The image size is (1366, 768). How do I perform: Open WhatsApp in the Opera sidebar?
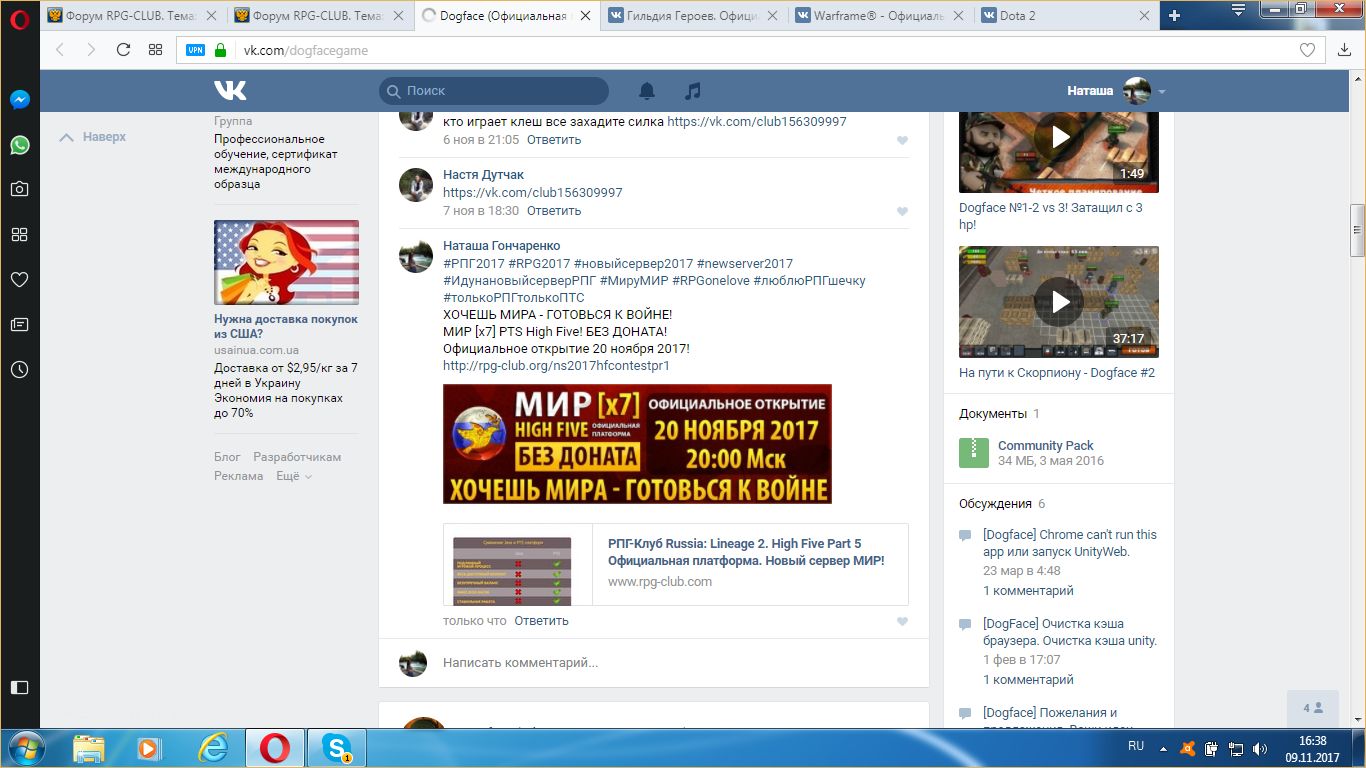pos(19,145)
